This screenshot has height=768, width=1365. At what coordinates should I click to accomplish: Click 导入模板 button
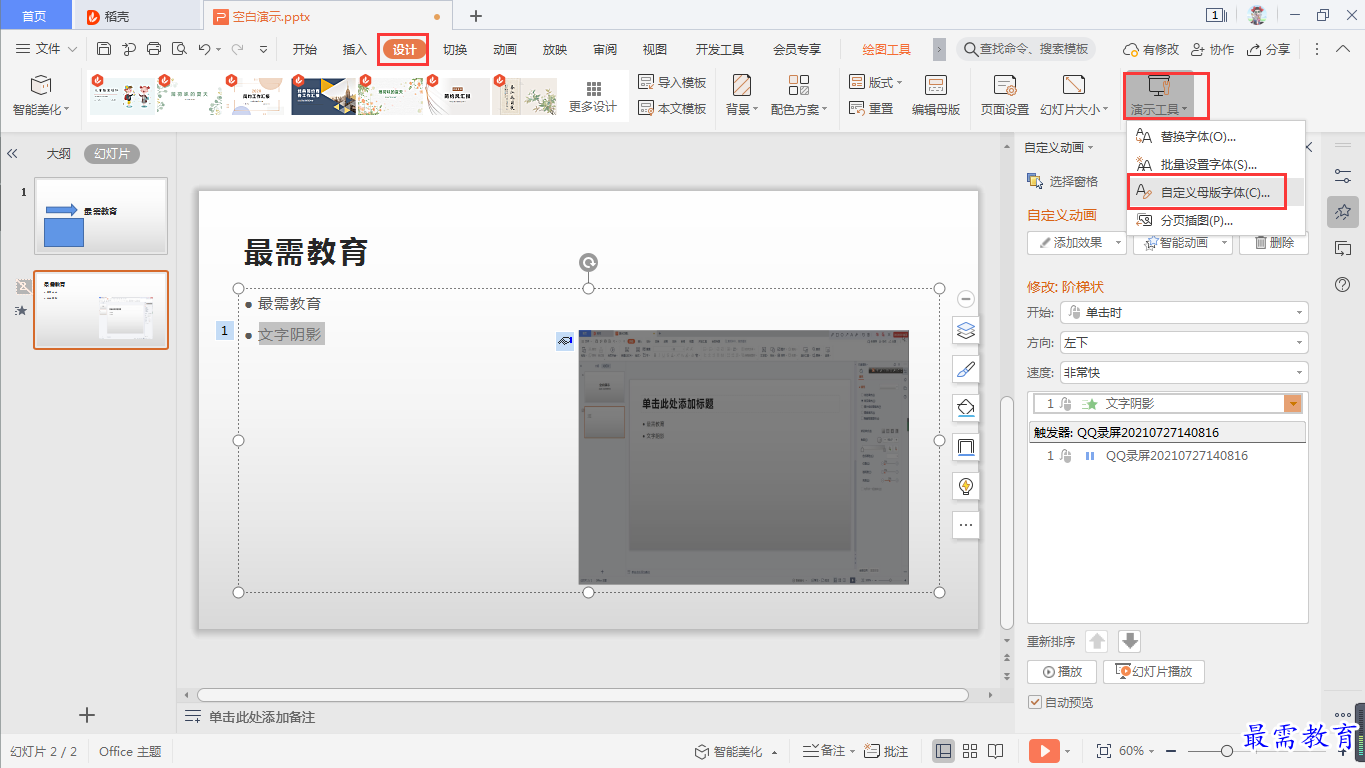pyautogui.click(x=671, y=83)
